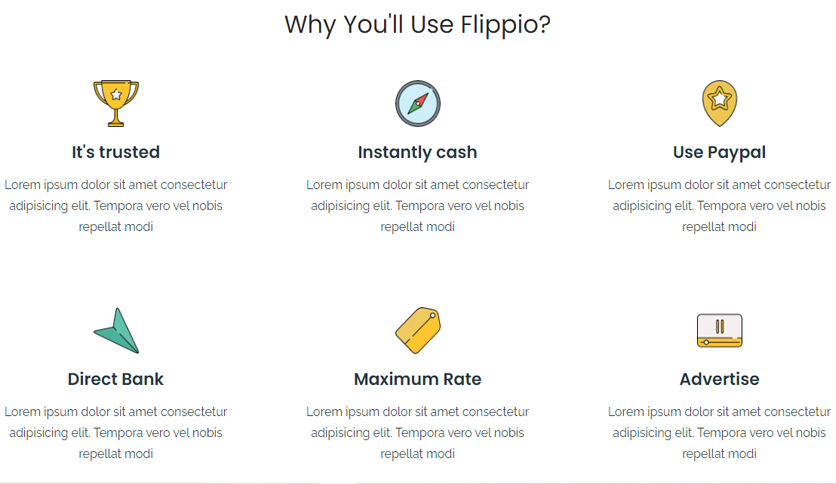836x484 pixels.
Task: Open the "Maximum Rate" heading
Action: [x=417, y=379]
